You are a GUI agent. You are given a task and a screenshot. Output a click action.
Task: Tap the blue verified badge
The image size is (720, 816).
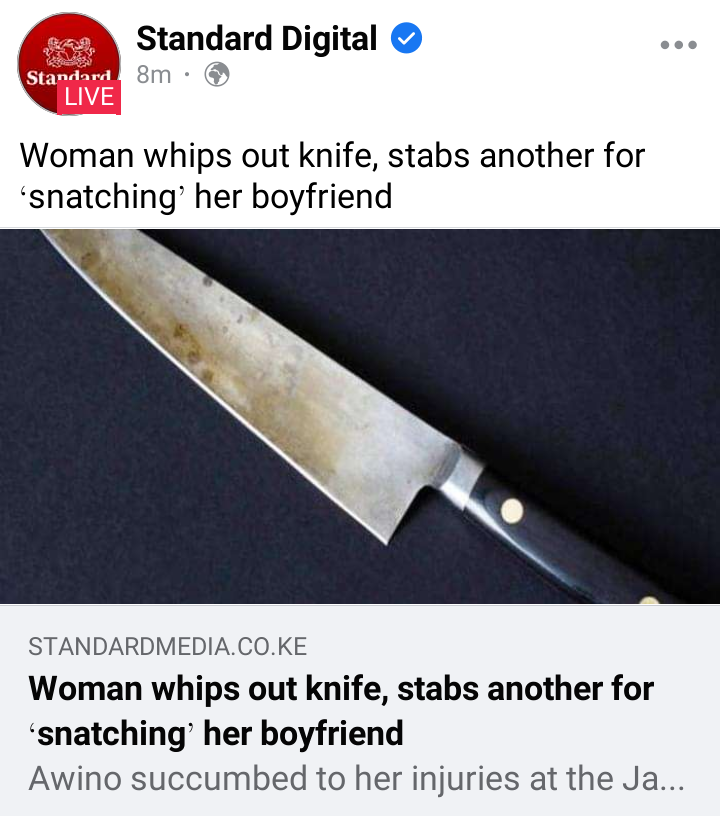coord(406,38)
